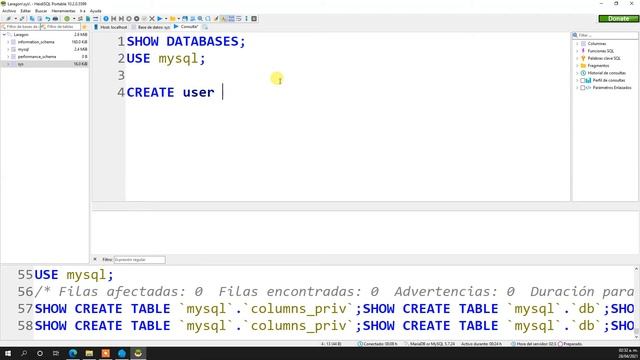This screenshot has height=360, width=640.
Task: Collapse the Laragon session node
Action: [4, 35]
